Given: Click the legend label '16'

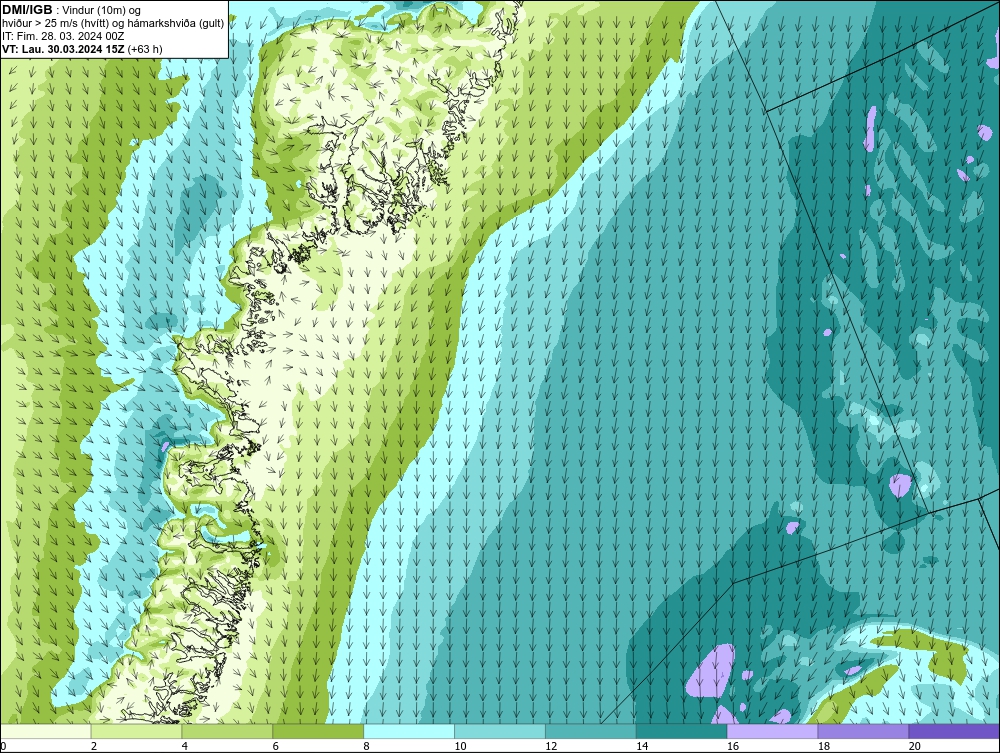Looking at the screenshot, I should [733, 746].
